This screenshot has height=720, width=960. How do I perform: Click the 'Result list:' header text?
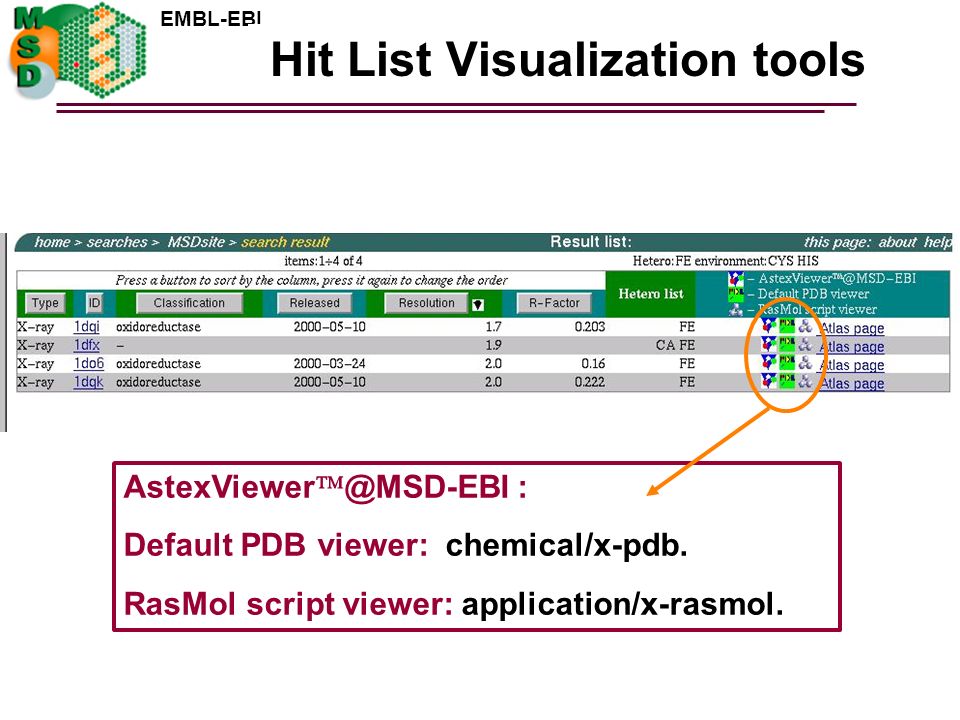pos(591,242)
